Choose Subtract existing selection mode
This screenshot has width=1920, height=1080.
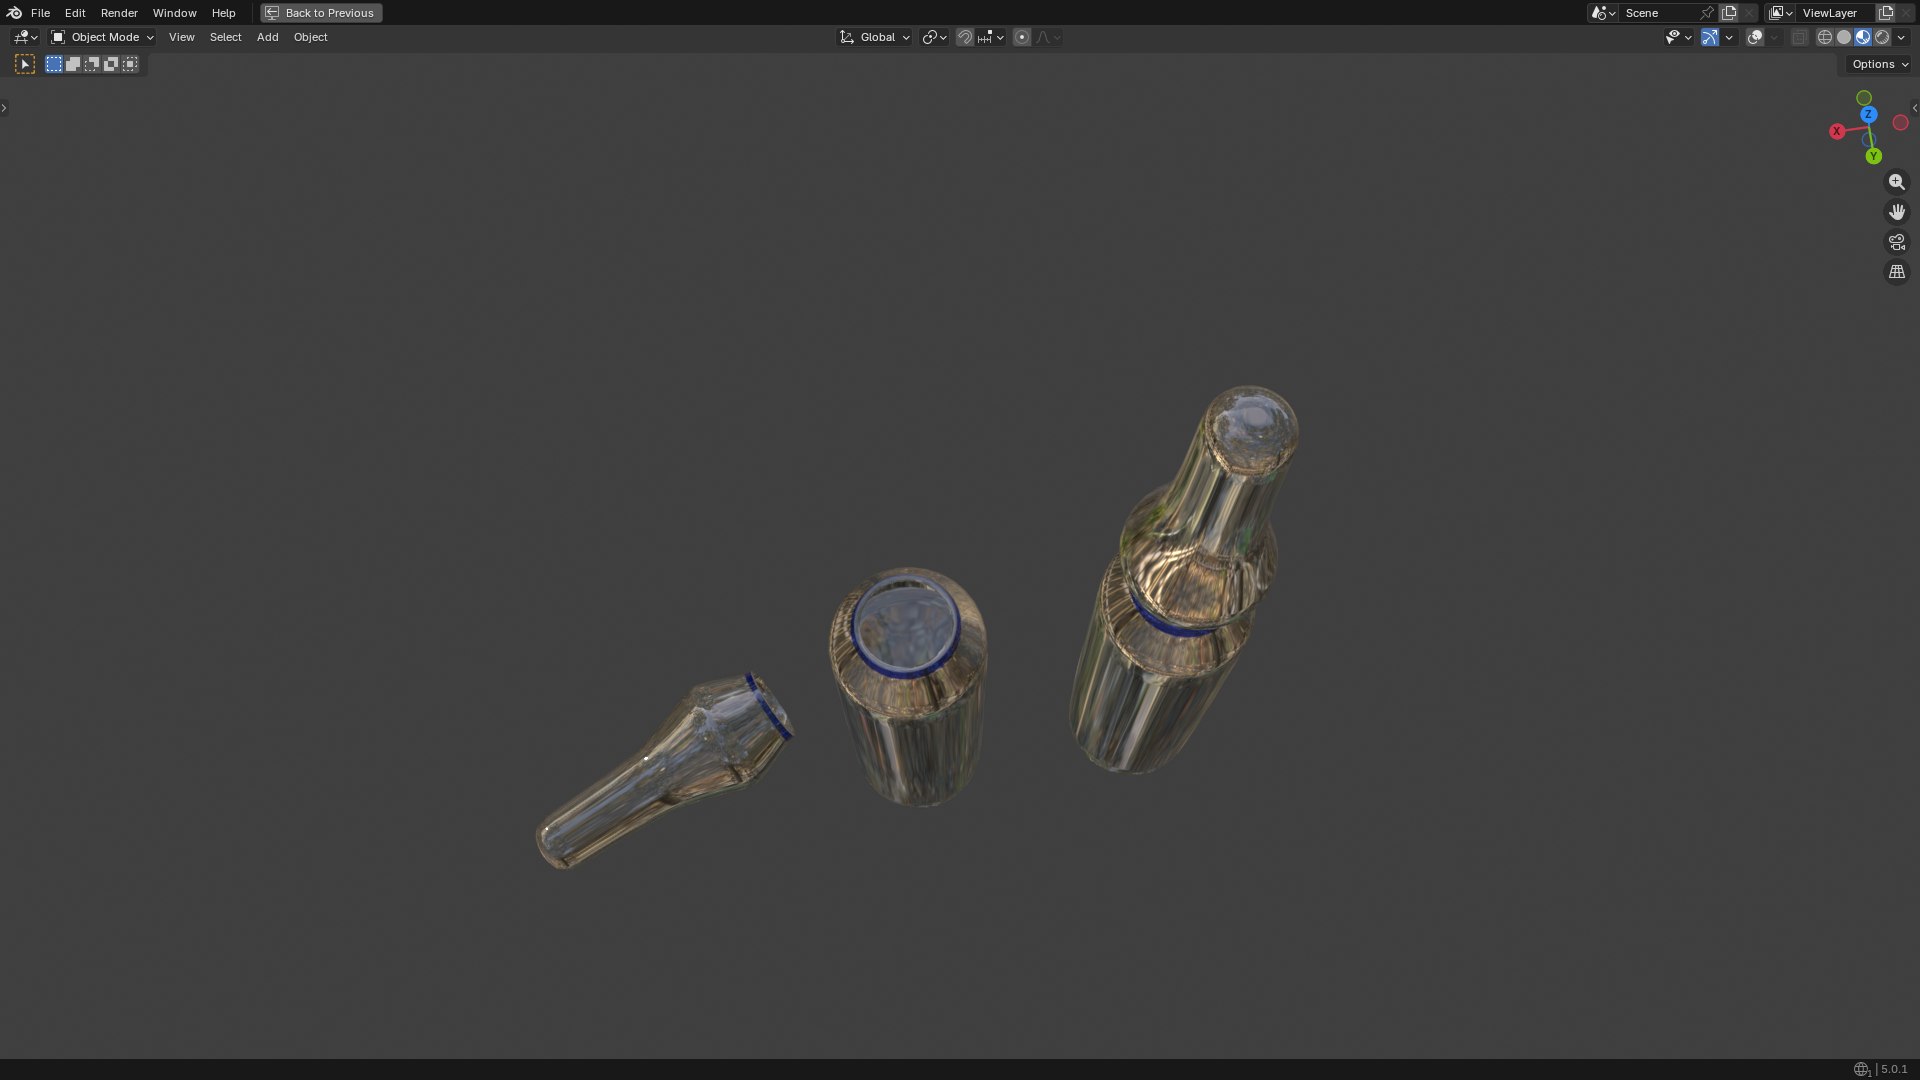(92, 64)
